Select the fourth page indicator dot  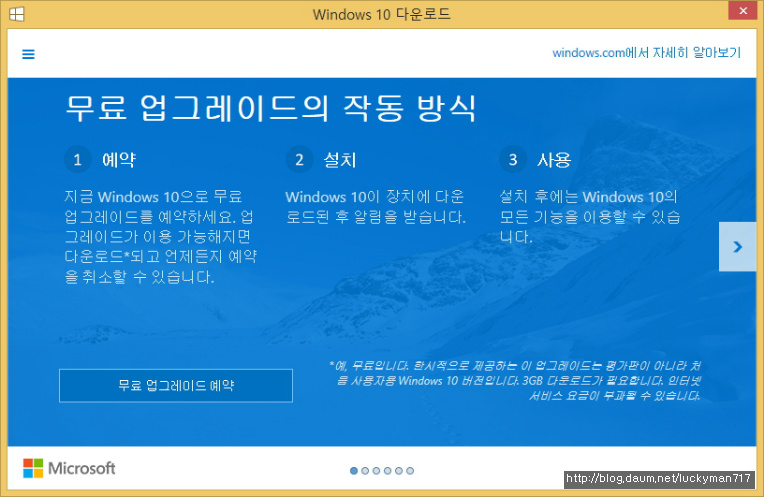(x=387, y=471)
